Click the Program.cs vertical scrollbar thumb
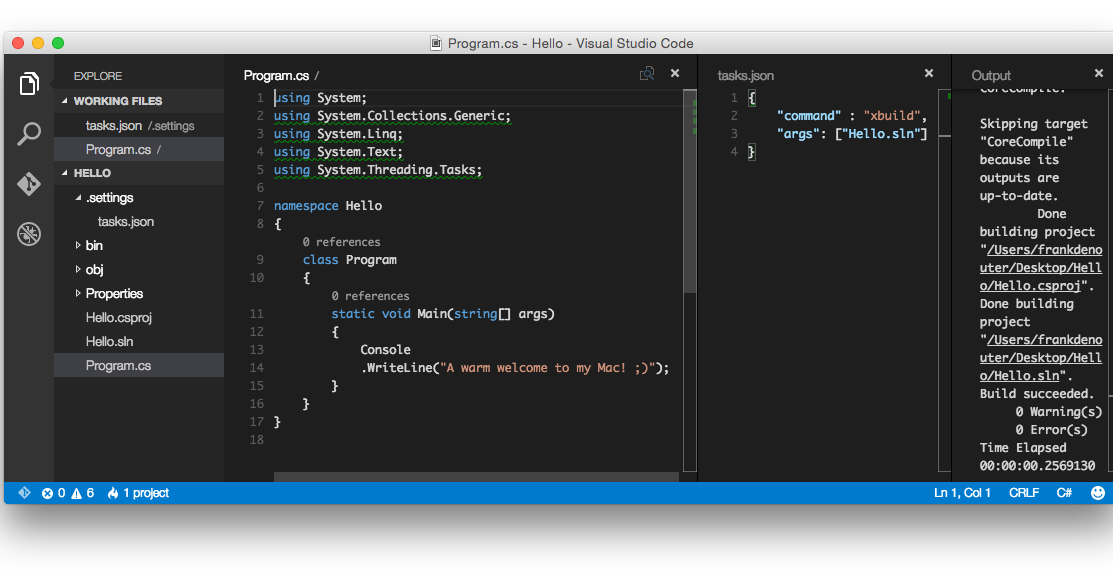The image size is (1113, 584). click(x=689, y=191)
